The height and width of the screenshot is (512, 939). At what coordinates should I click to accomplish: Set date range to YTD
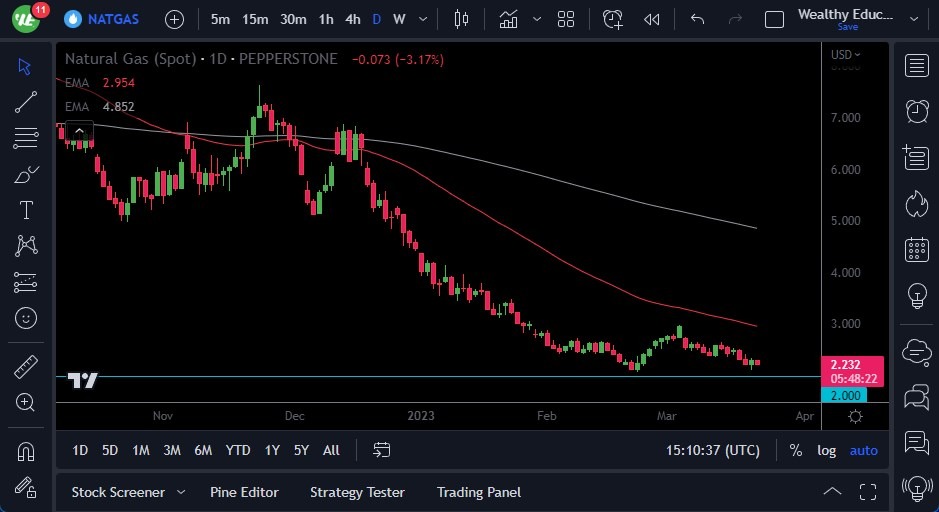(238, 450)
